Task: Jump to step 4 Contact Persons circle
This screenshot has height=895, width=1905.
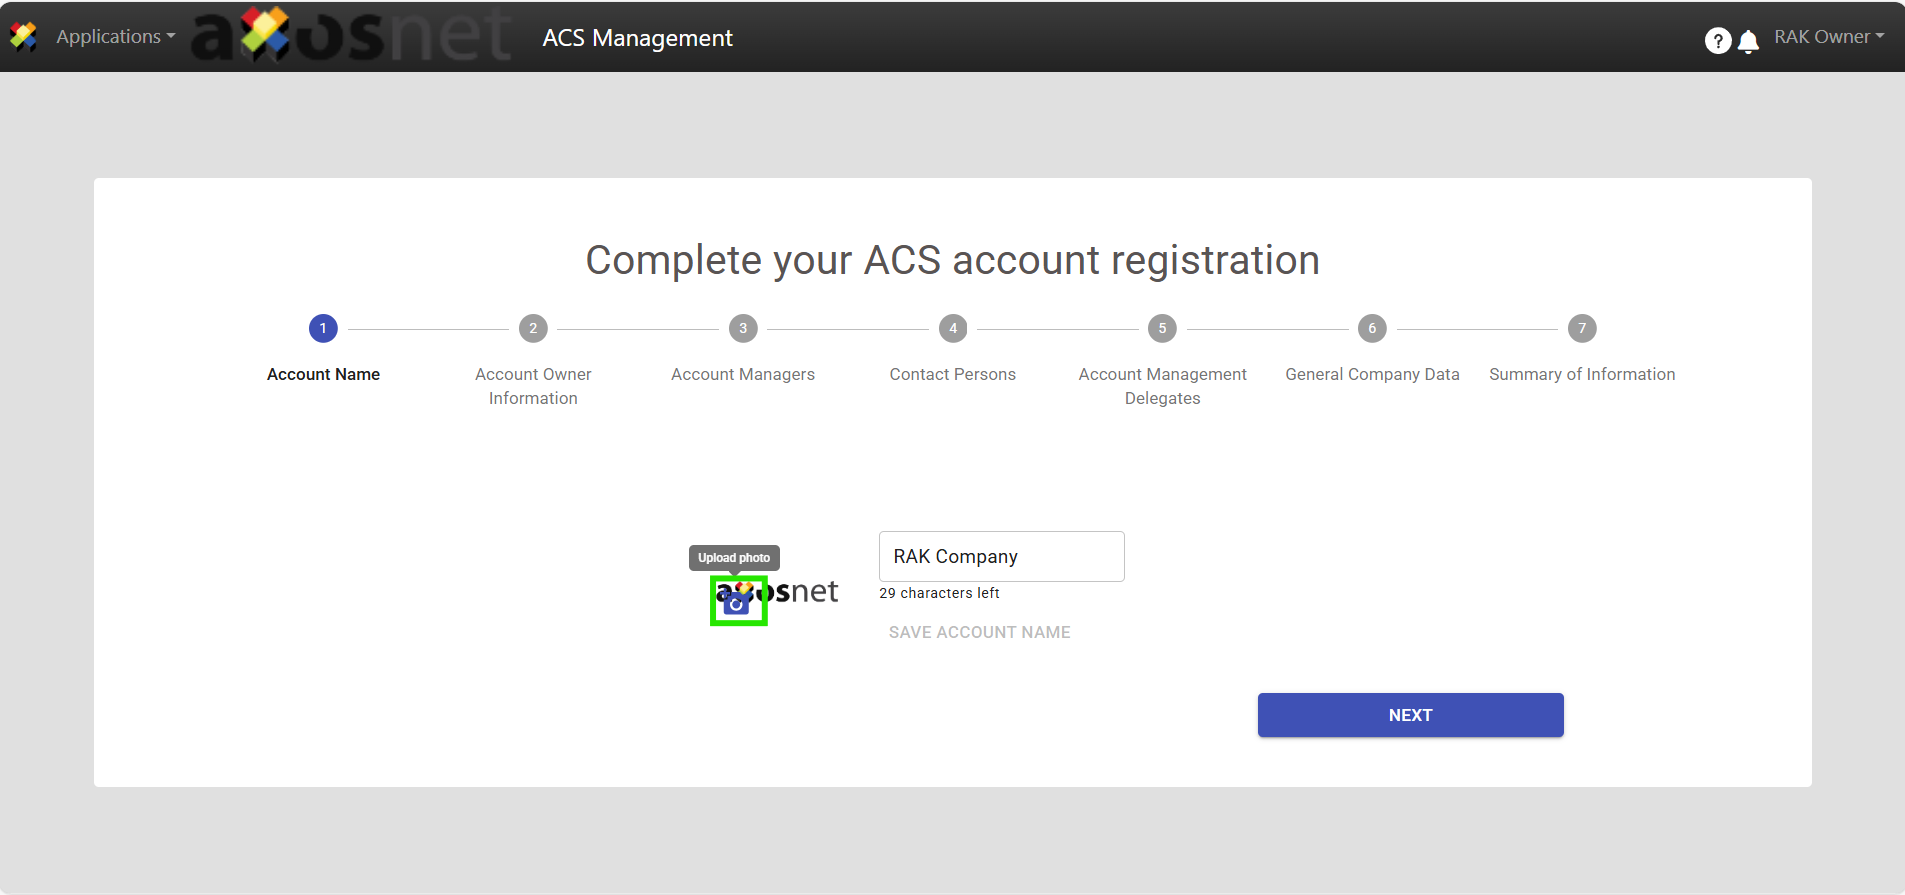Action: [953, 328]
